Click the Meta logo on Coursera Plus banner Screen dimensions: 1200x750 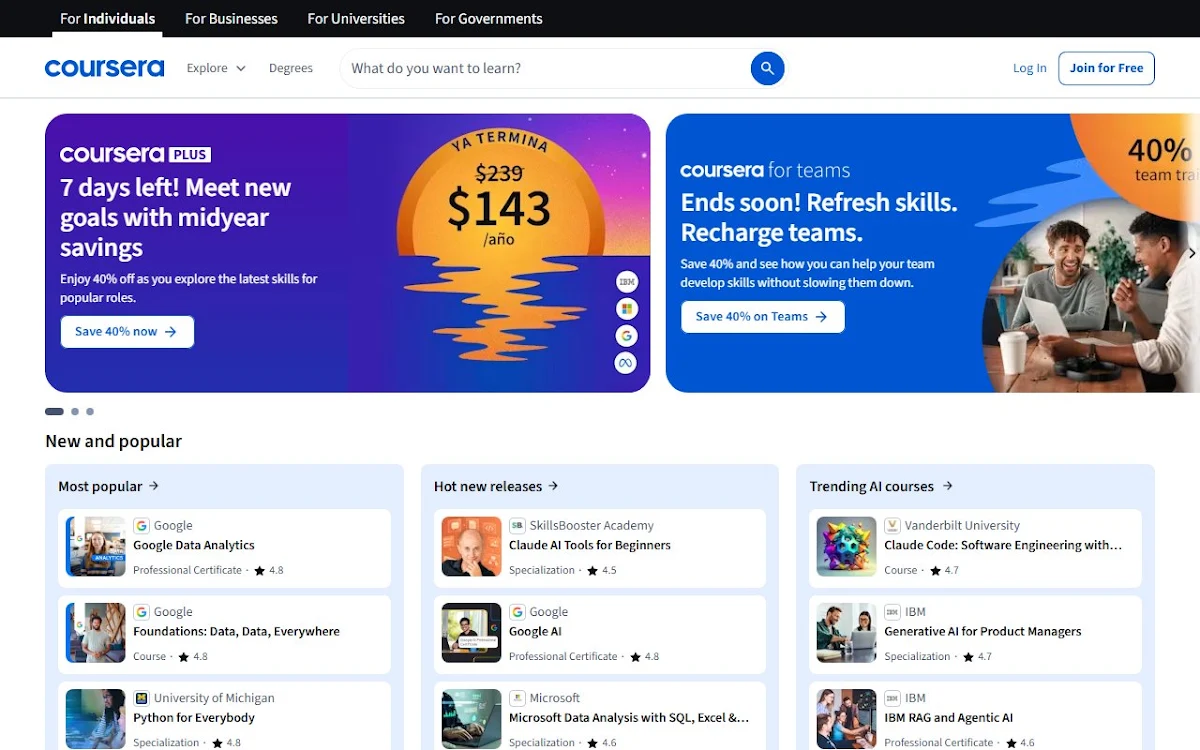(x=626, y=363)
